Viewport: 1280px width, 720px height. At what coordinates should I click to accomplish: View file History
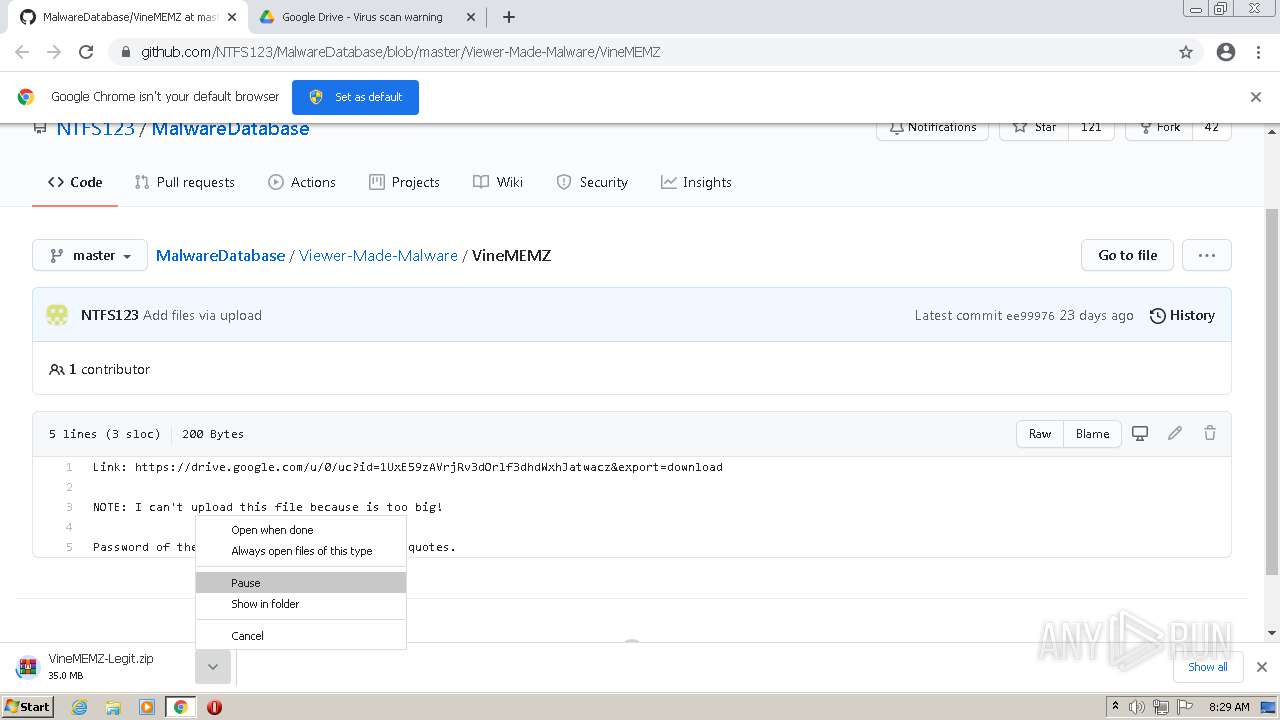(x=1182, y=315)
